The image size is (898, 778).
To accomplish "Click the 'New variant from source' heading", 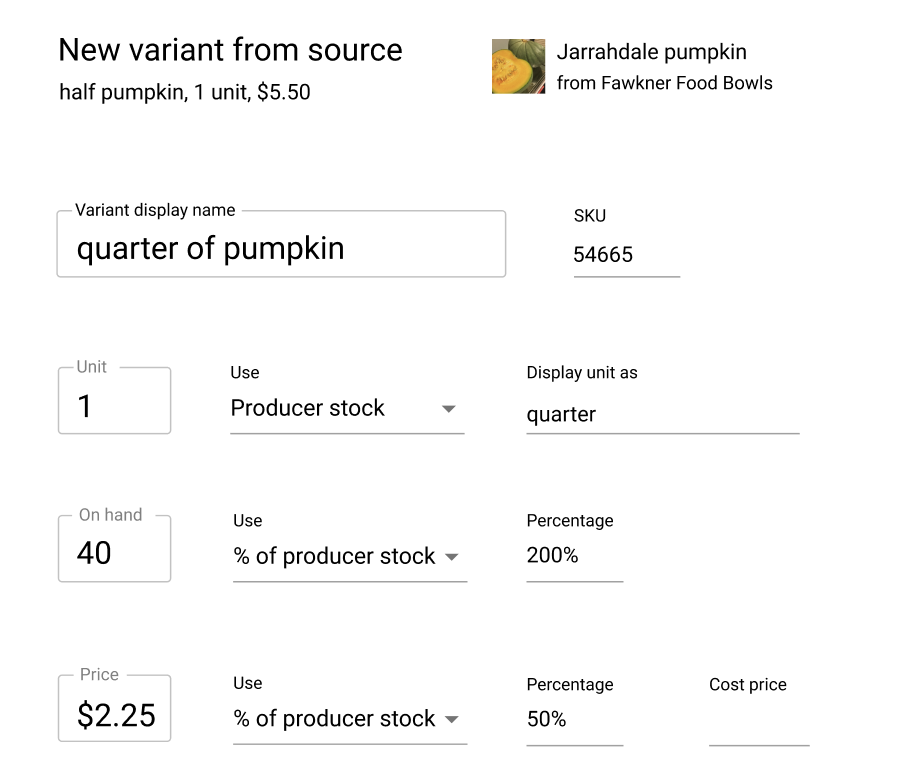I will click(x=230, y=50).
